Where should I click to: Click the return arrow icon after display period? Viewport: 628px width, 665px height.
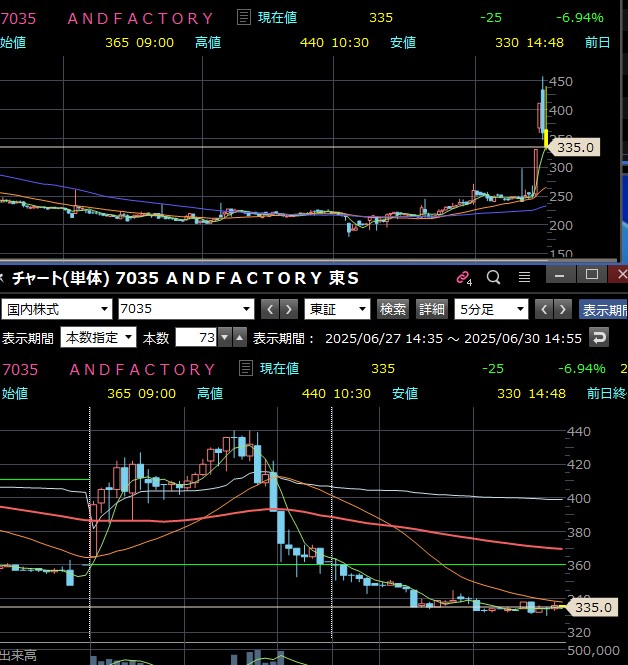599,338
